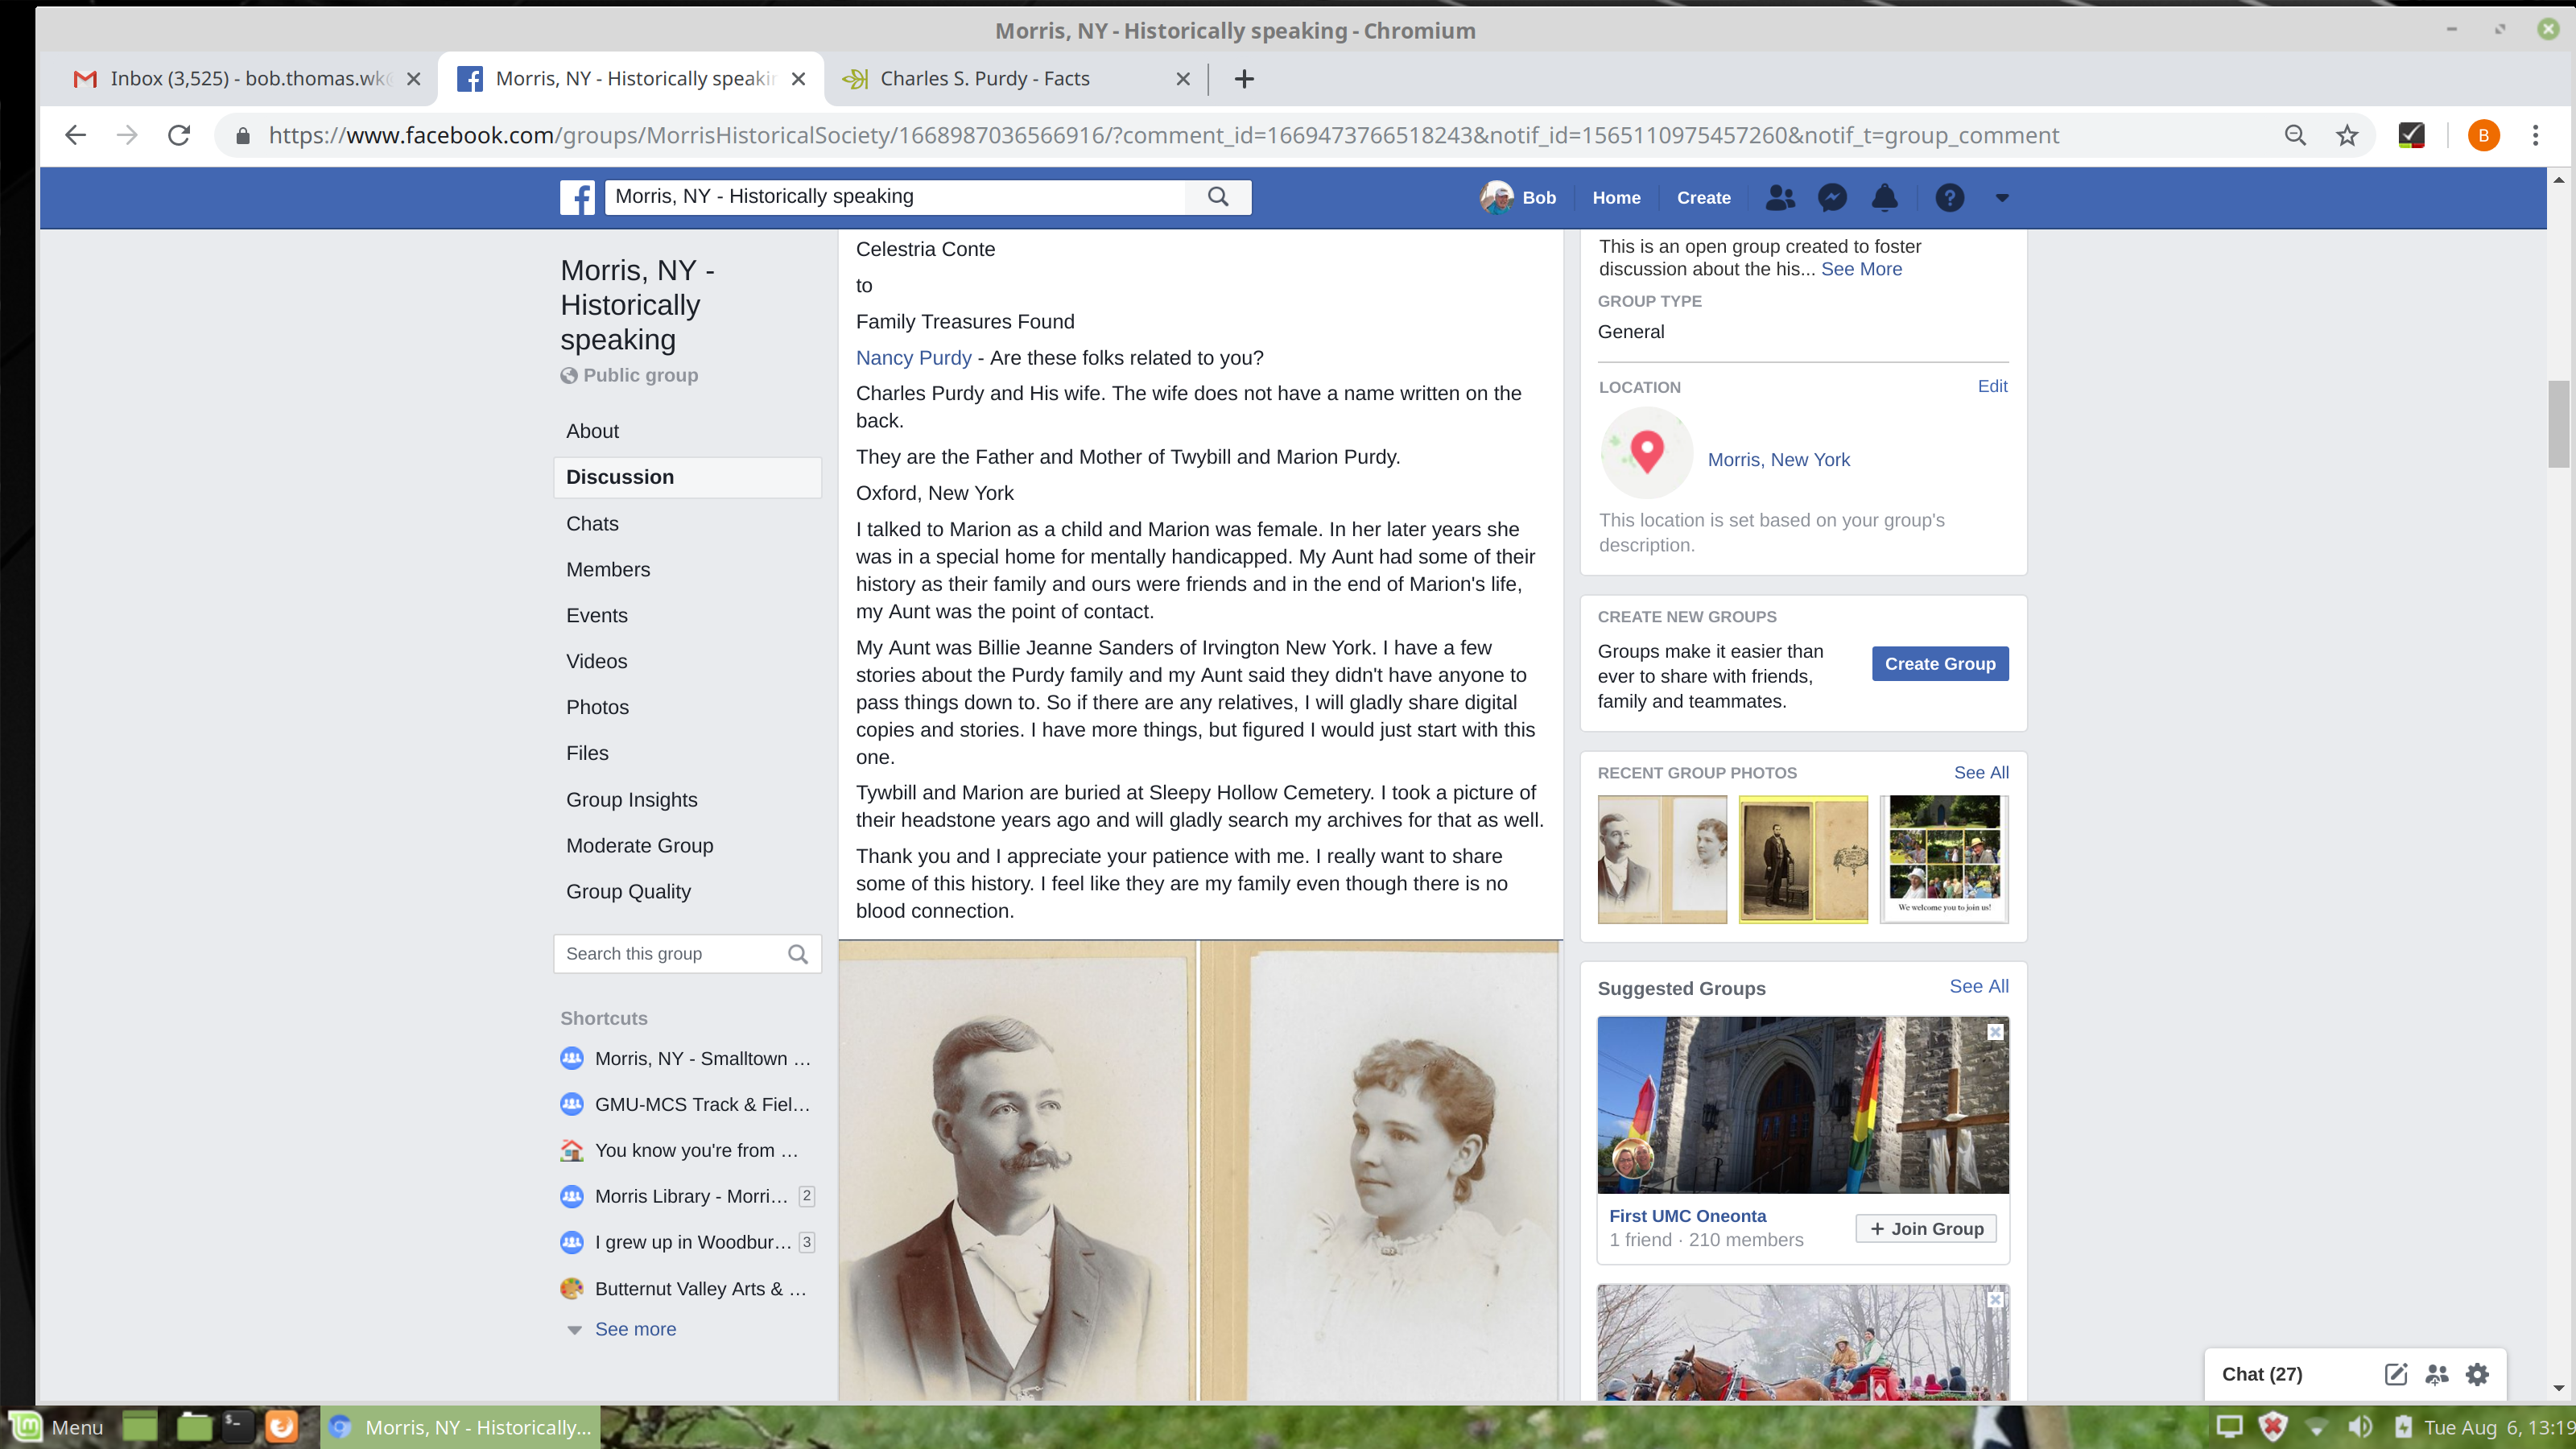Click the browser profile avatar B

tap(2483, 135)
